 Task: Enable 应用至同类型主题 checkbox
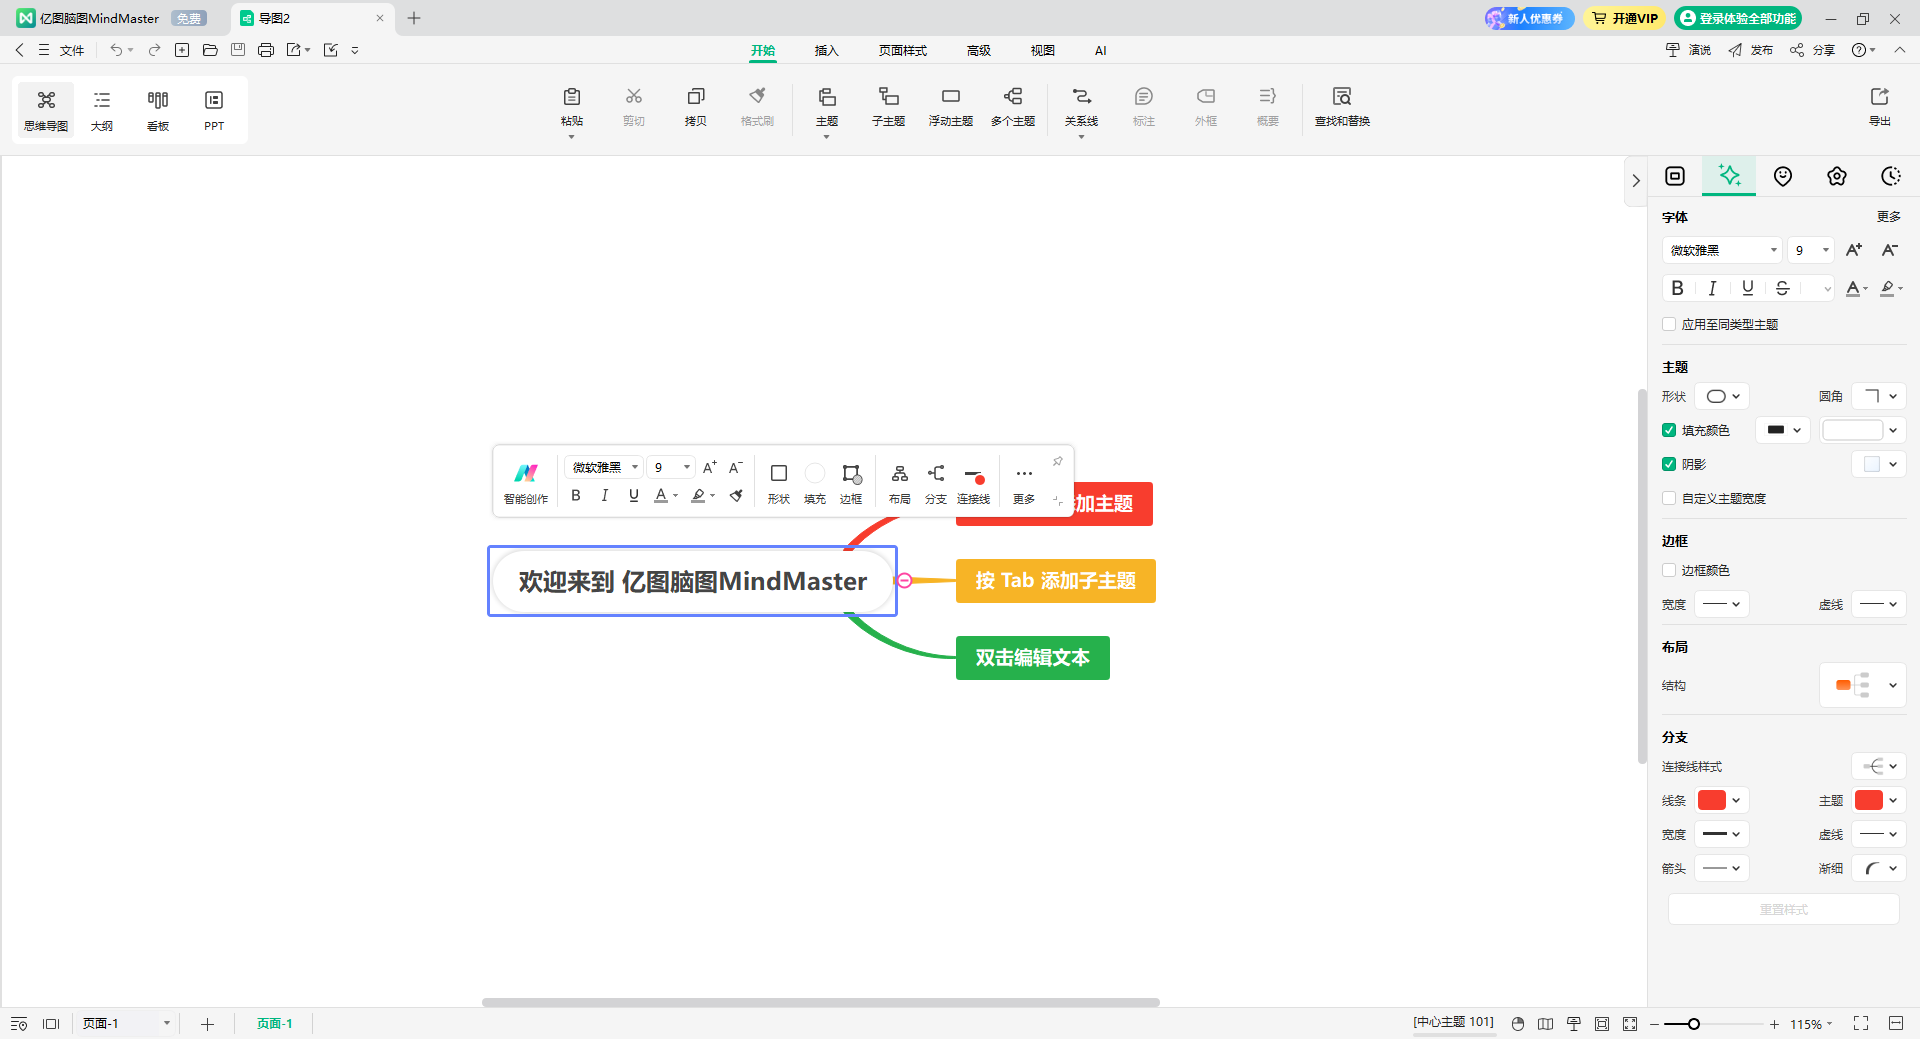point(1669,324)
